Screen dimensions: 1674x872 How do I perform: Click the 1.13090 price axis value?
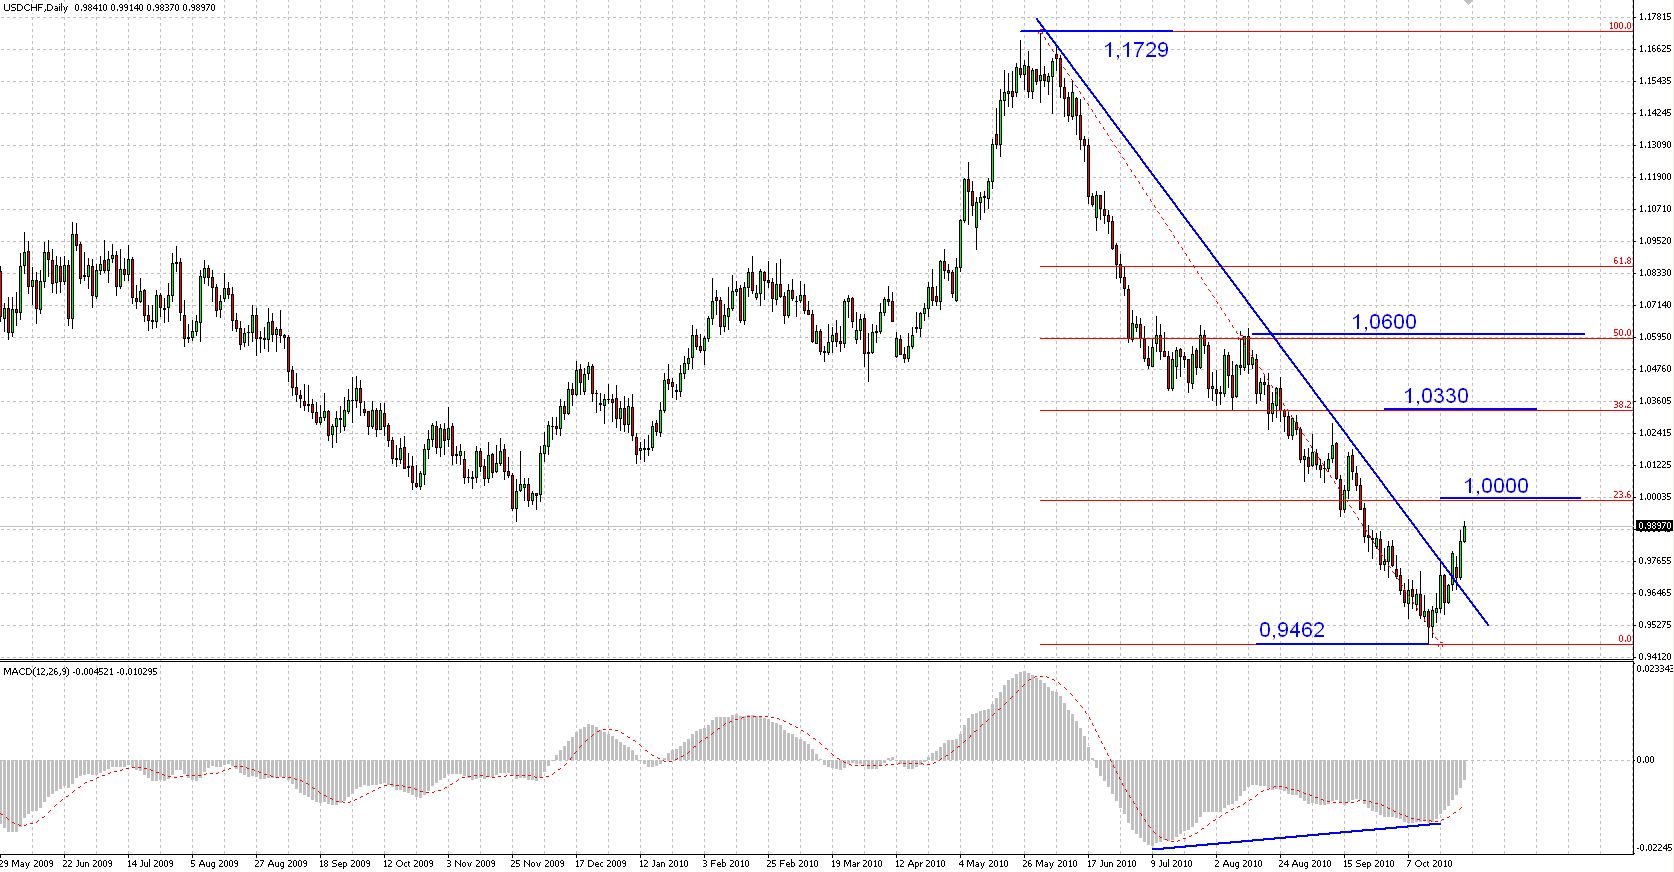tap(1655, 144)
